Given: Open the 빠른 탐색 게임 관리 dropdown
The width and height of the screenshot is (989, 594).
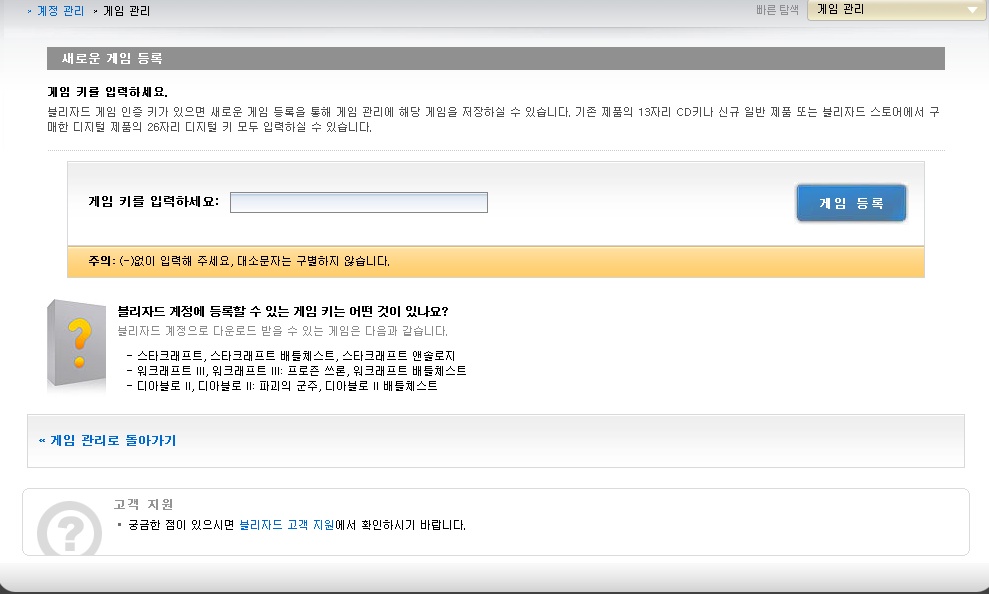Looking at the screenshot, I should pos(896,9).
